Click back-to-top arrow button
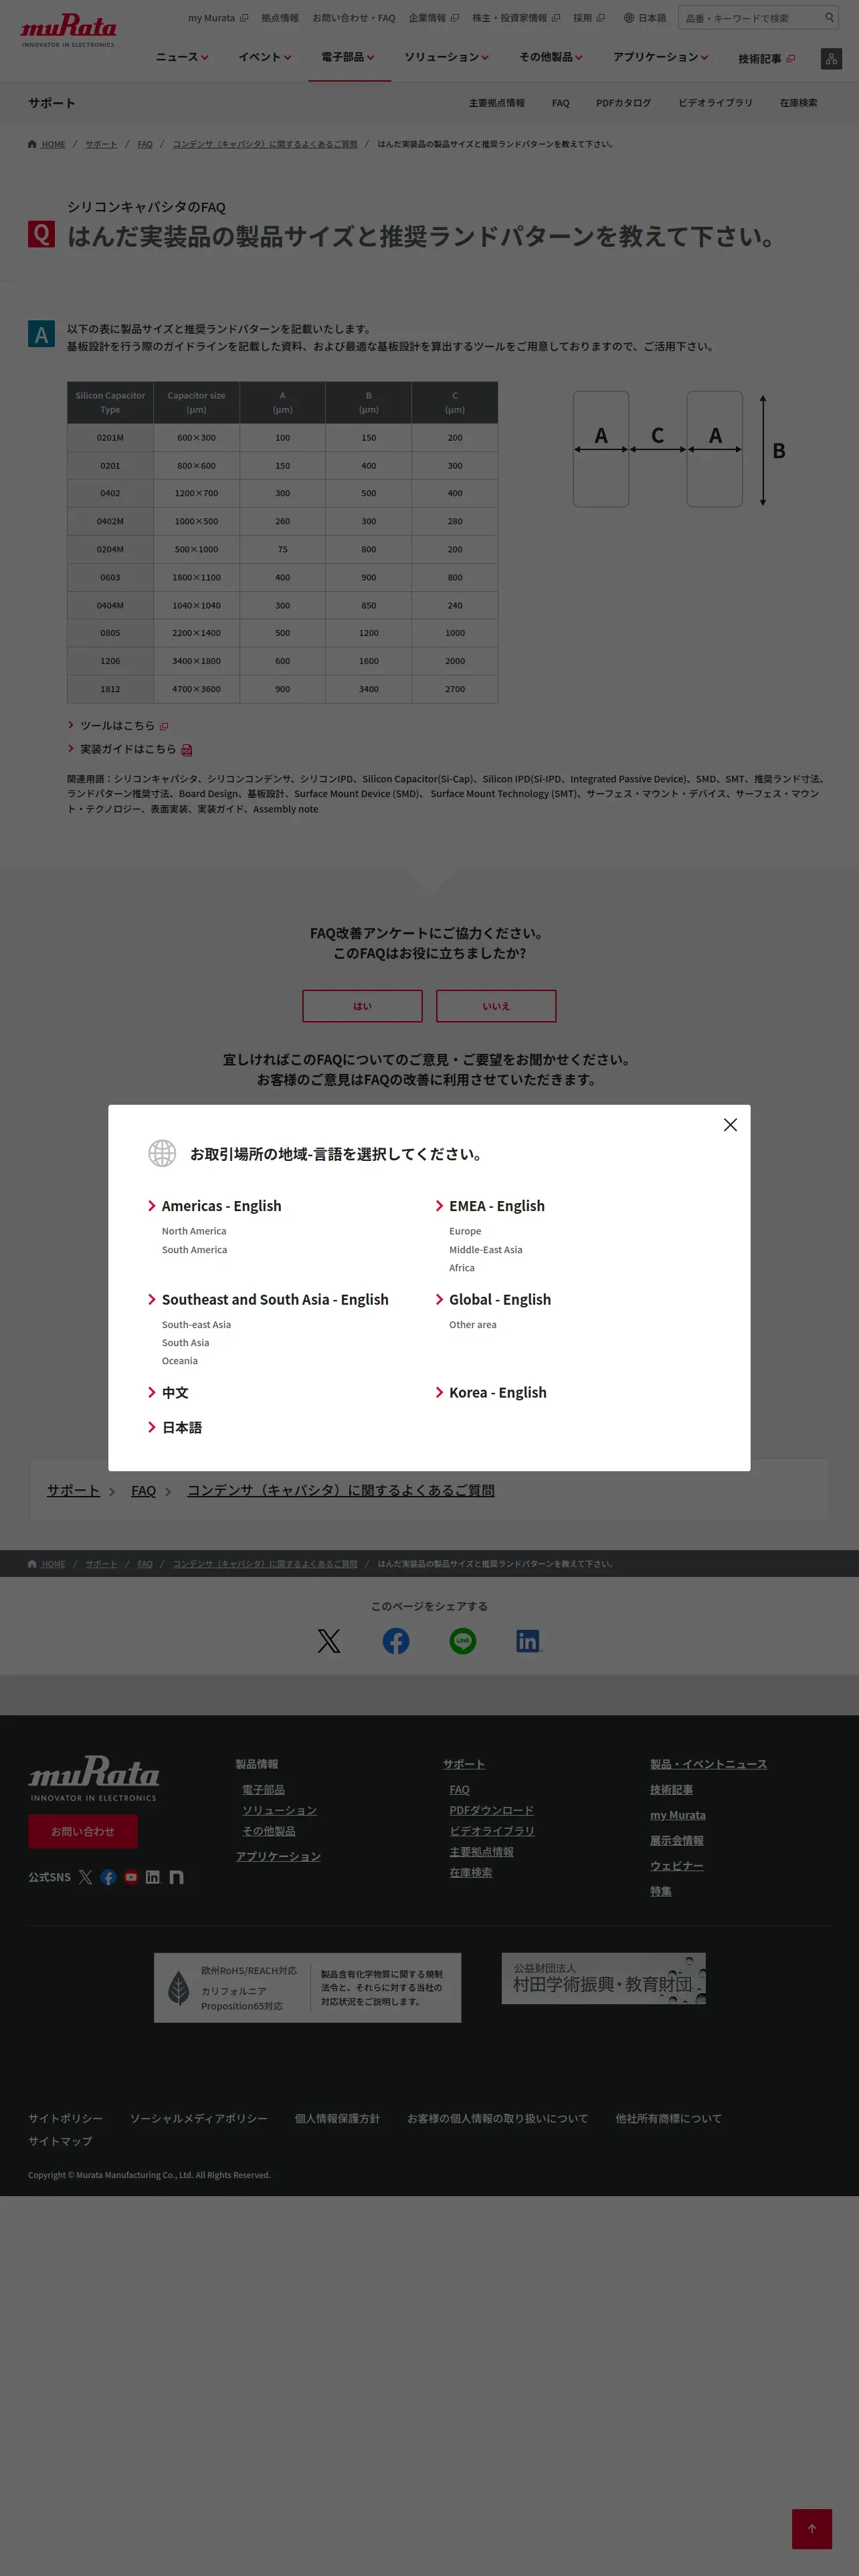 point(812,2529)
